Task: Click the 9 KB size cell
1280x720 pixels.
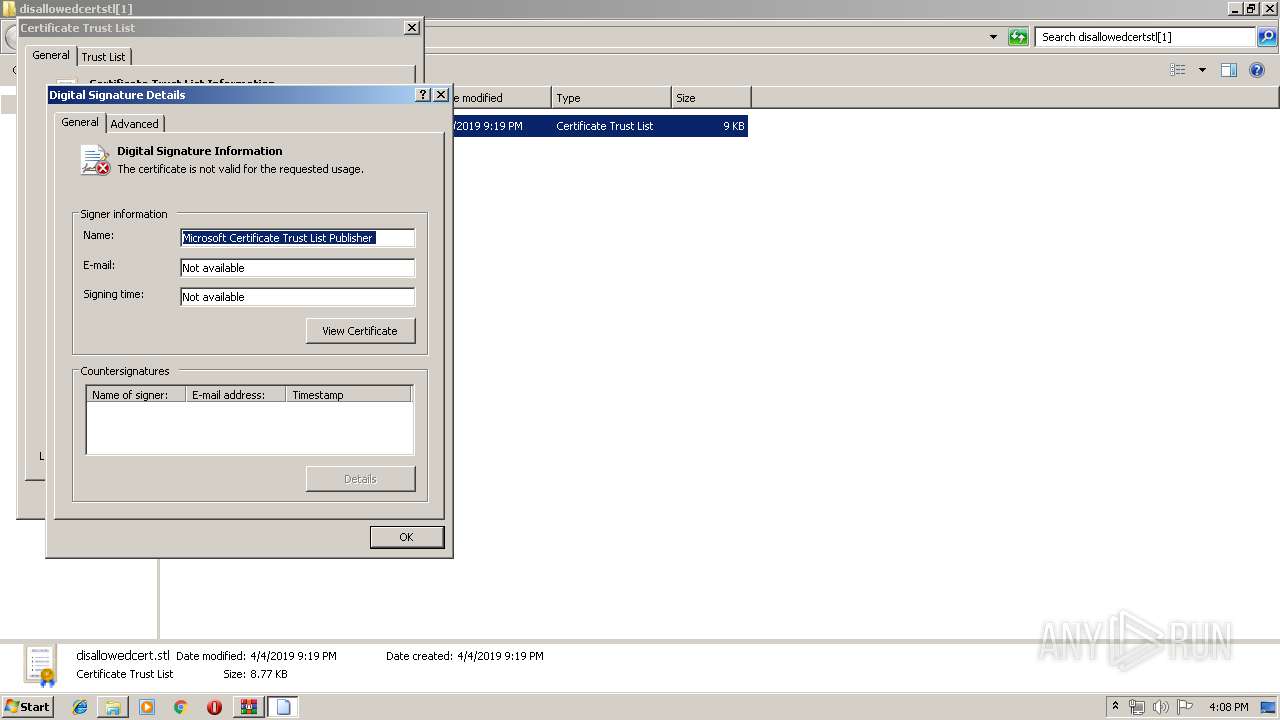Action: click(x=733, y=126)
